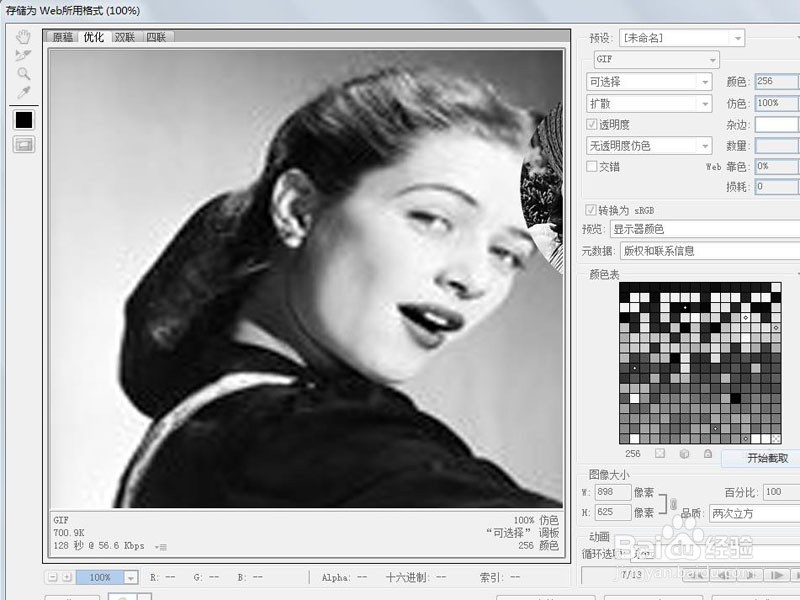This screenshot has height=600, width=800.
Task: Click the Web 靠色 field showing 0%
Action: coord(777,166)
